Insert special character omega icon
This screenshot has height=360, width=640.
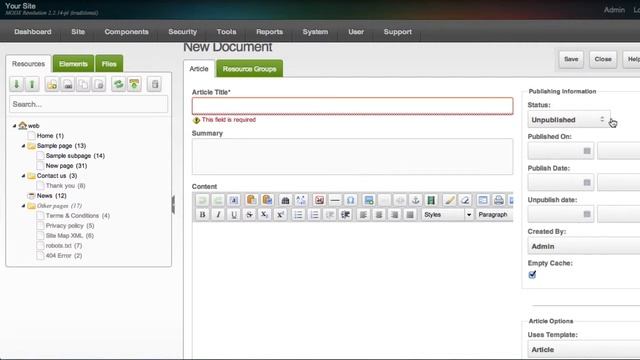click(x=351, y=200)
